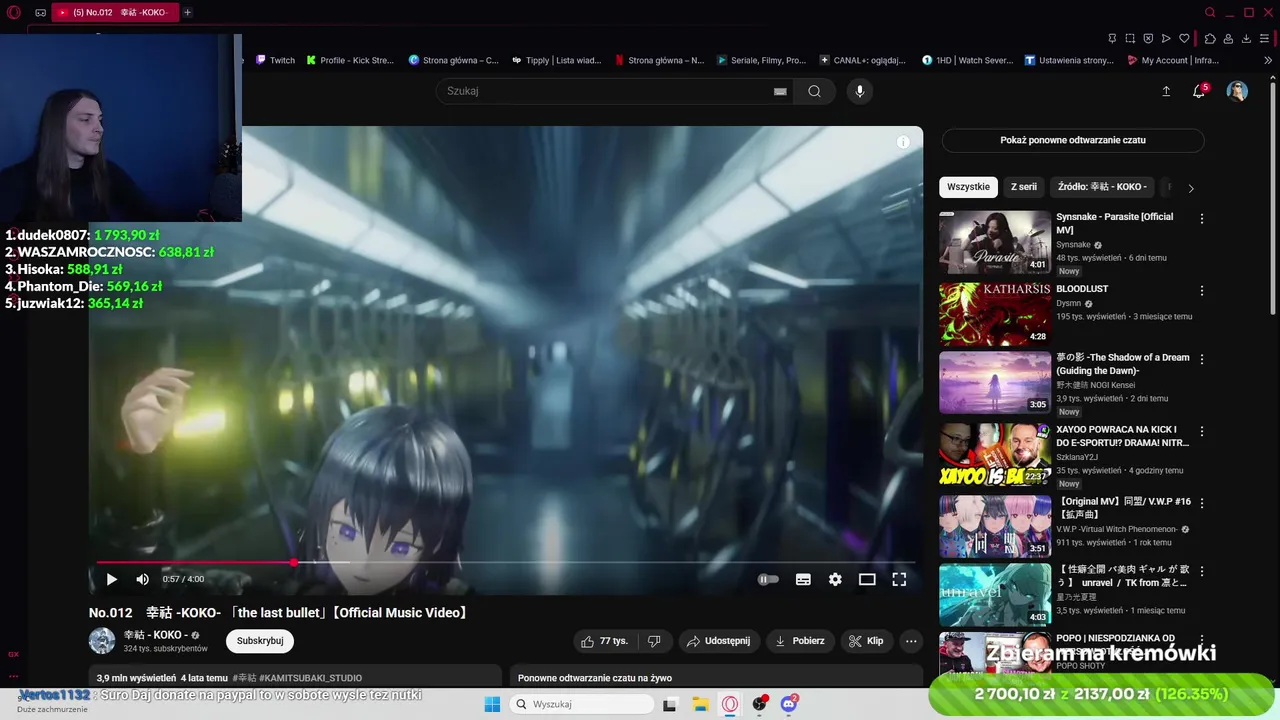Mute the video volume

pyautogui.click(x=143, y=579)
